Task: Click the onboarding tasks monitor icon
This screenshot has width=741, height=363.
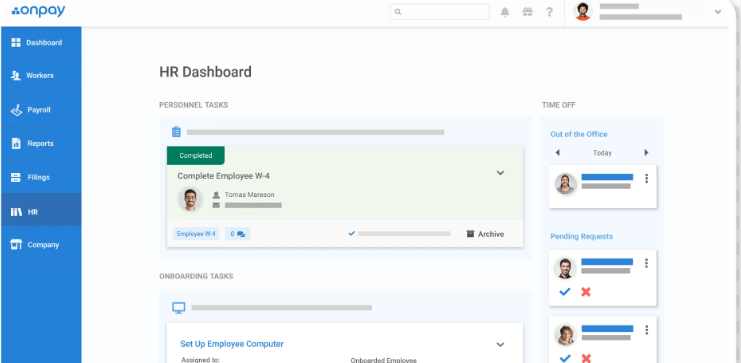Action: [179, 308]
